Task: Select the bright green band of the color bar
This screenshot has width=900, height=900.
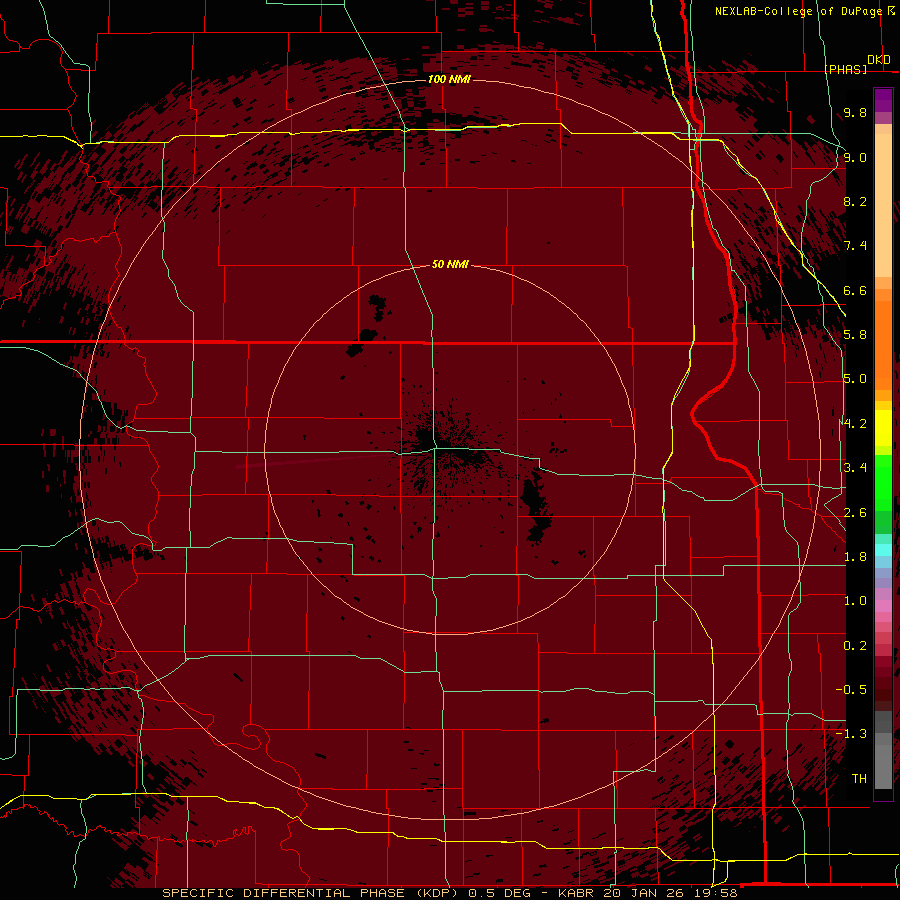Action: coord(883,482)
